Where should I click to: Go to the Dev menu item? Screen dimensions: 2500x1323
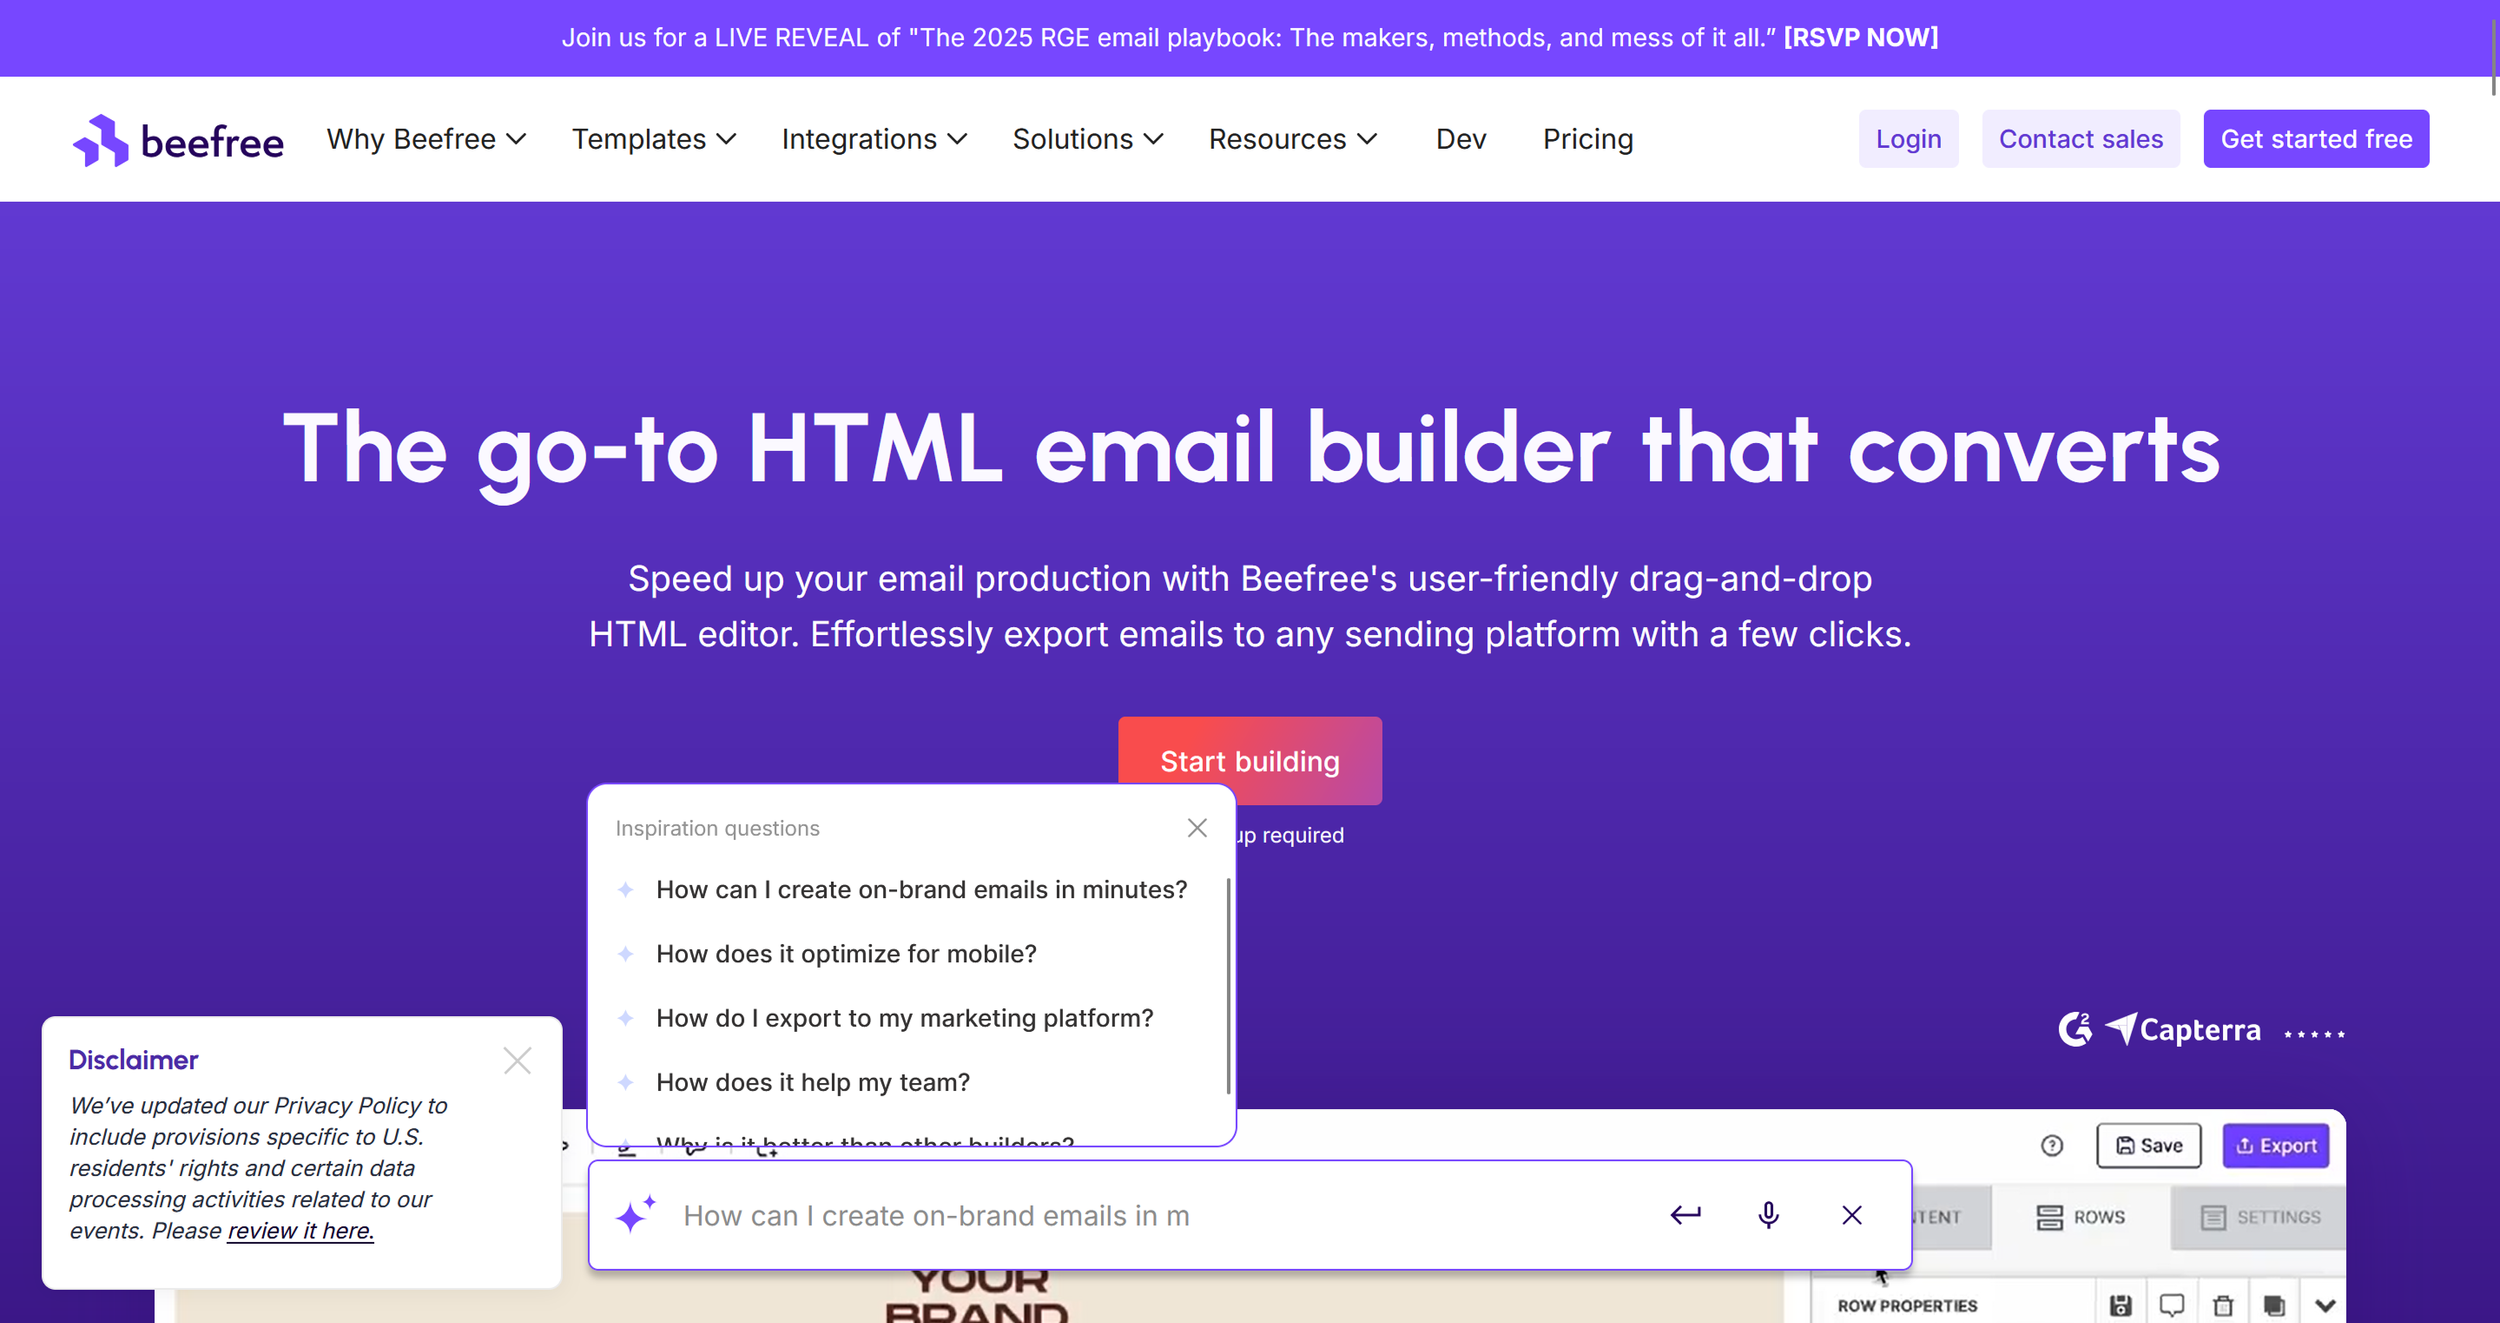[1460, 139]
